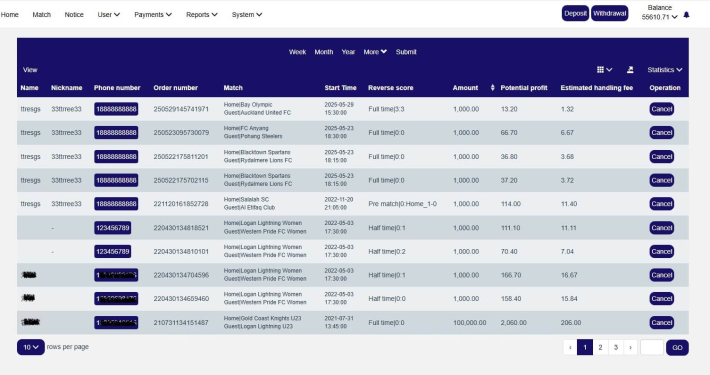Cancel order 250523095730079

(x=662, y=133)
